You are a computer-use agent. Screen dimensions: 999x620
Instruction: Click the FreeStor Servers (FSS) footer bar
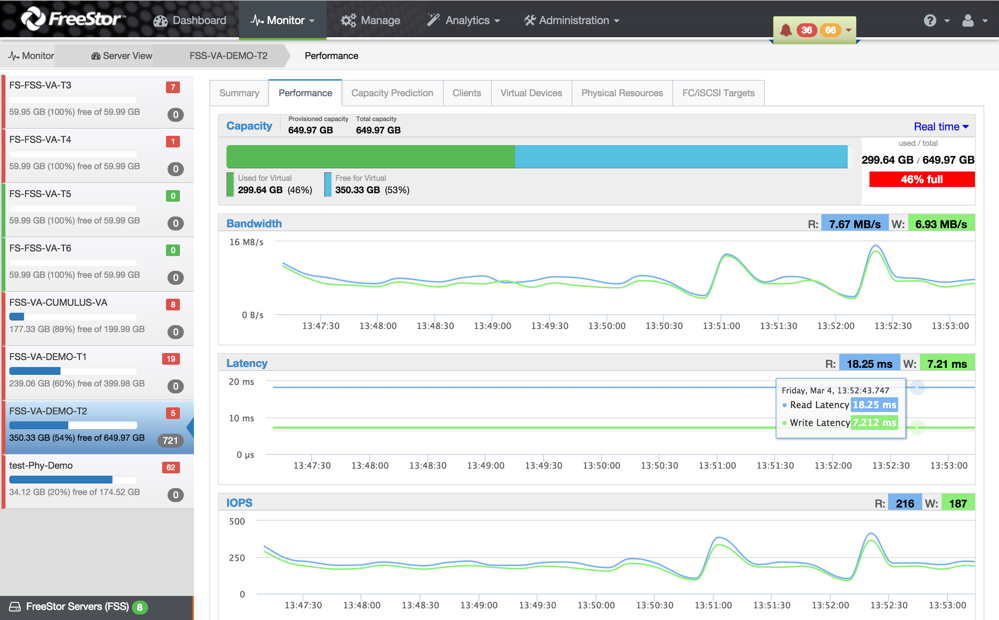97,607
